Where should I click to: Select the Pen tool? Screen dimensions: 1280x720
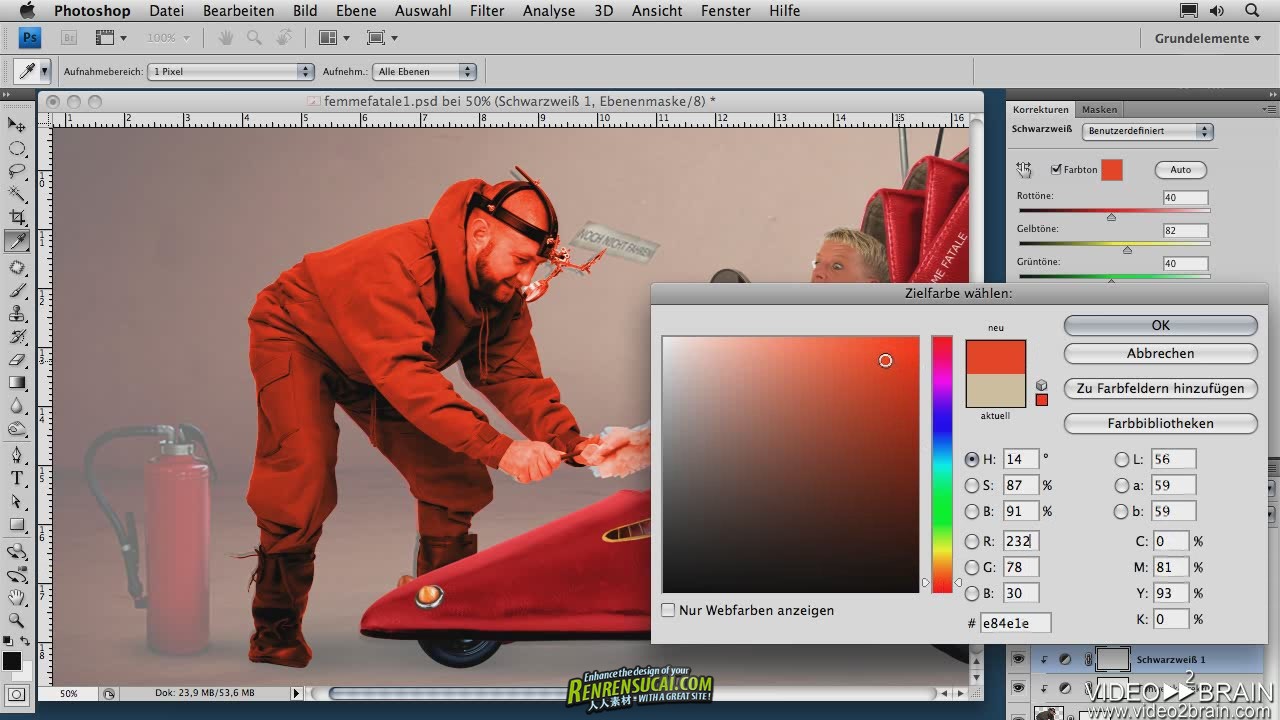(17, 455)
